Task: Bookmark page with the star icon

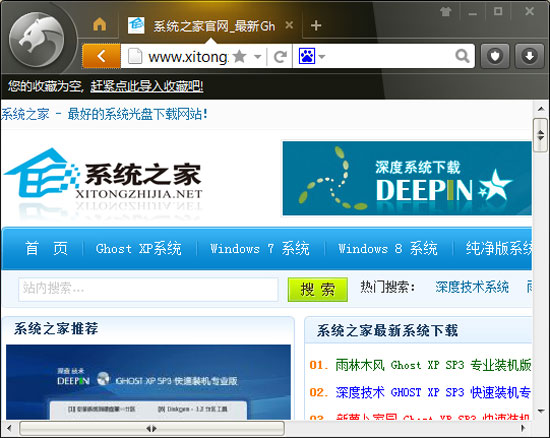Action: tap(240, 56)
